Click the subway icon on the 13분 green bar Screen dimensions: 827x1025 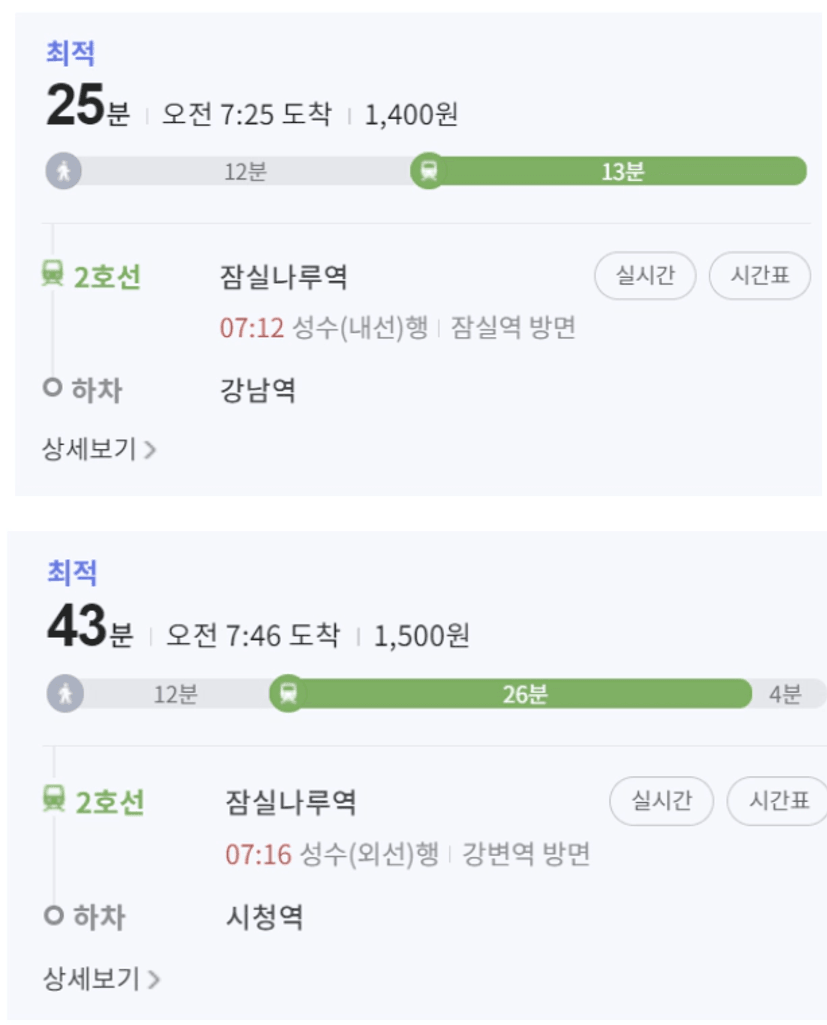coord(429,171)
